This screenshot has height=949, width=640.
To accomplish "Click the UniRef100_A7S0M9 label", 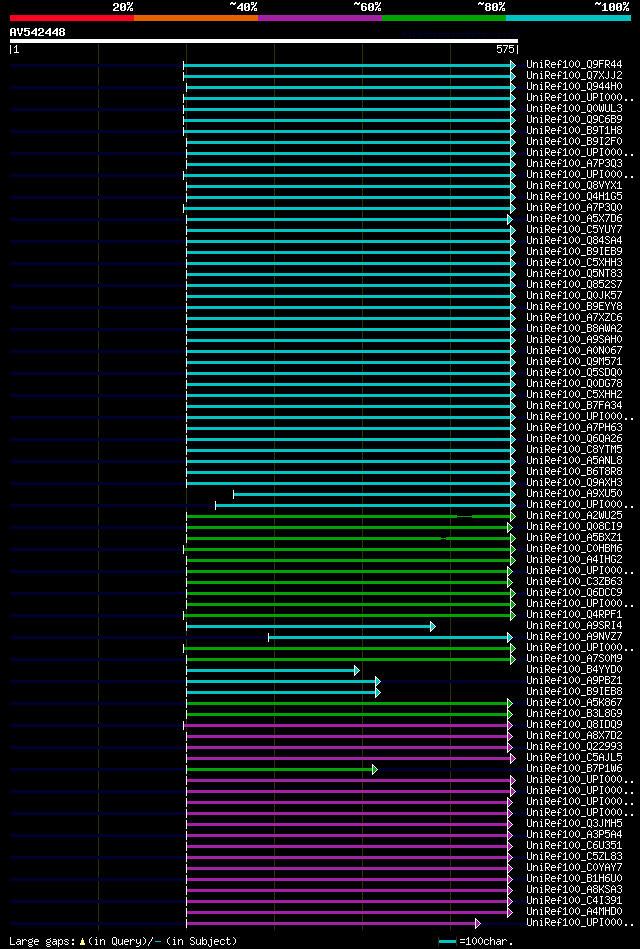I will click(x=574, y=659).
